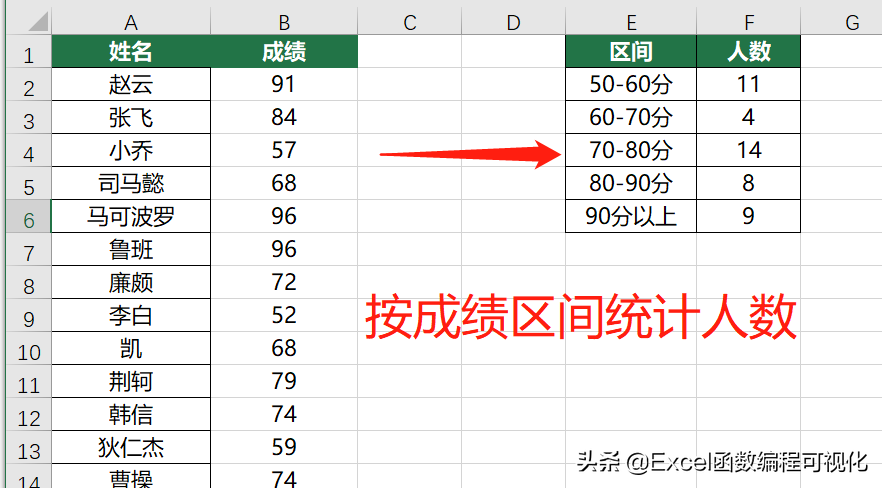The image size is (882, 488).
Task: Select the row 7 header
Action: click(x=29, y=250)
